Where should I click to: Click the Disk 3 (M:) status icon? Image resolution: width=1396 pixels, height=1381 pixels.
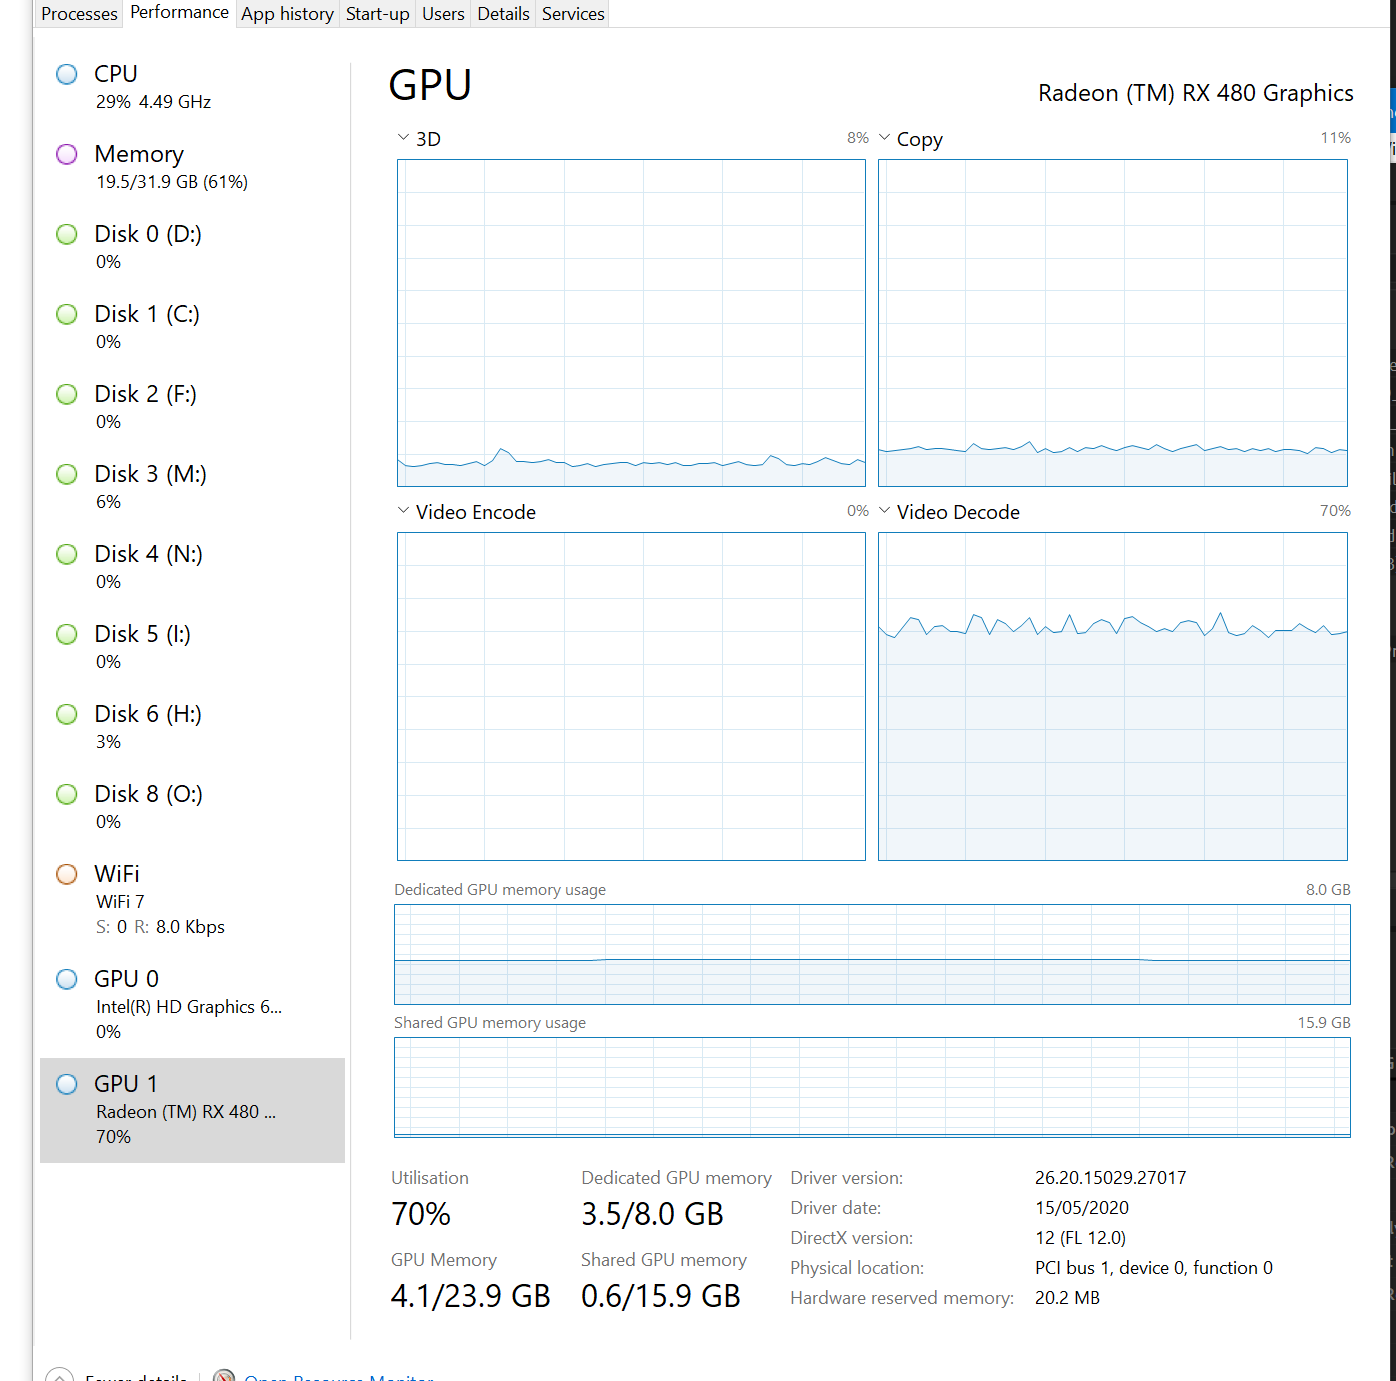click(66, 473)
